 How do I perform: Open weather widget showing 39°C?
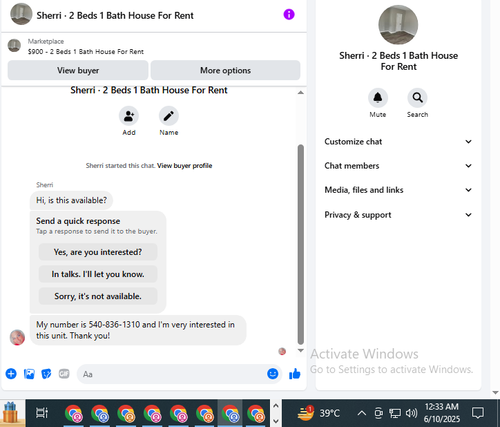click(x=318, y=413)
